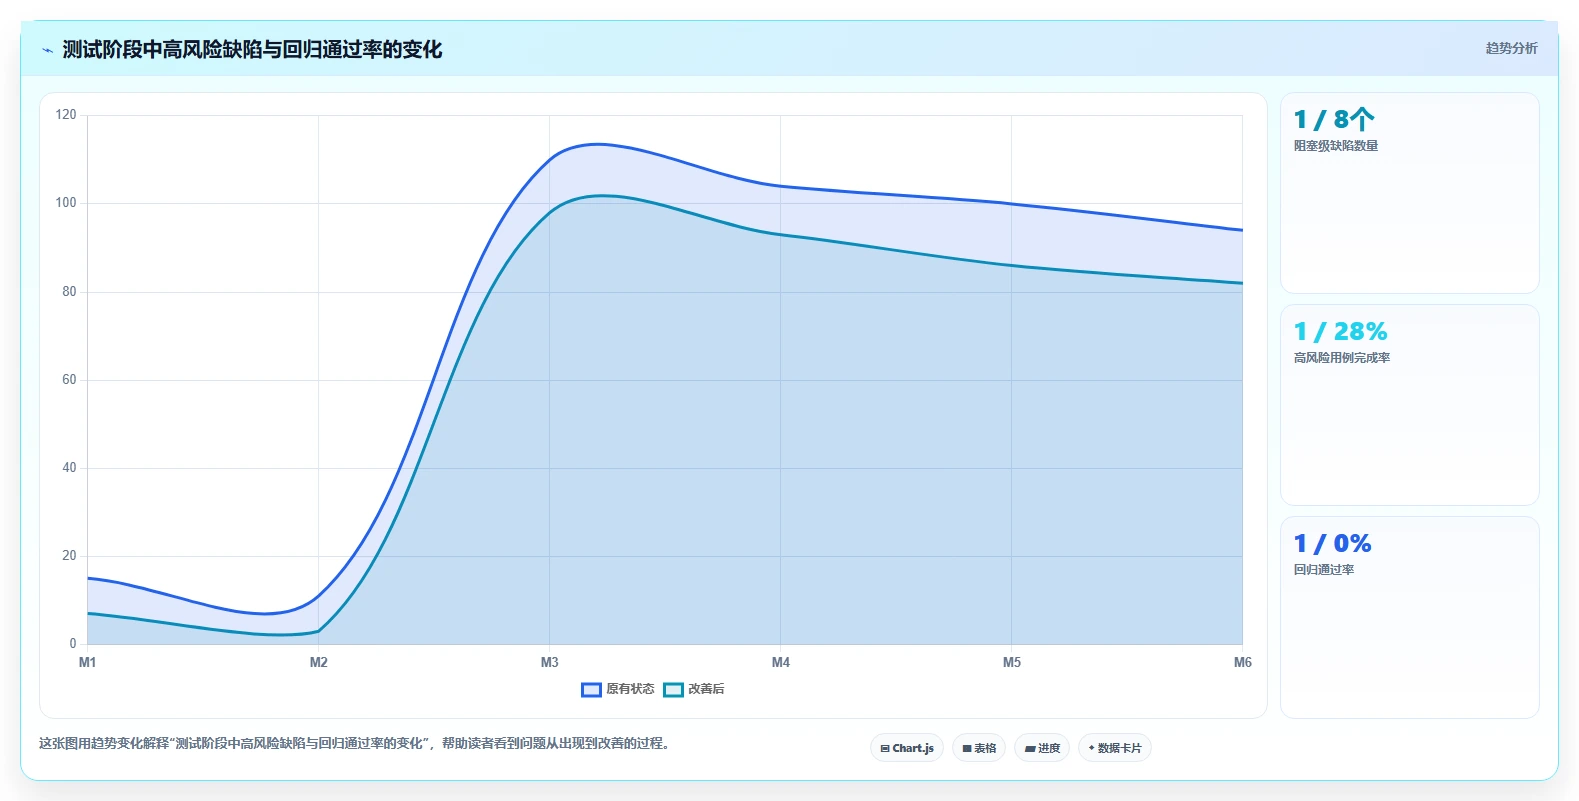Open the 回归通过率 card

(1409, 617)
